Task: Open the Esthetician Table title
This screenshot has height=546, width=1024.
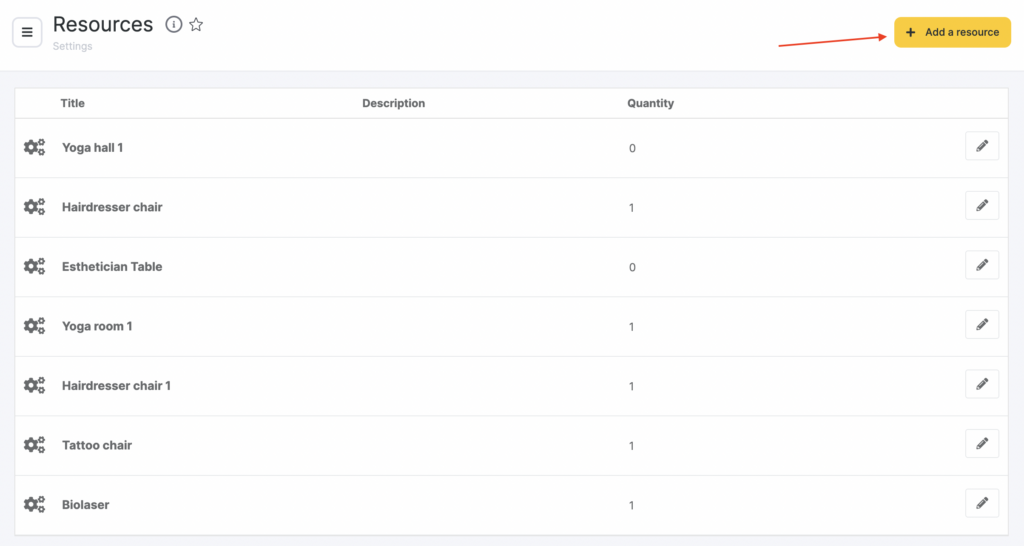Action: 112,267
